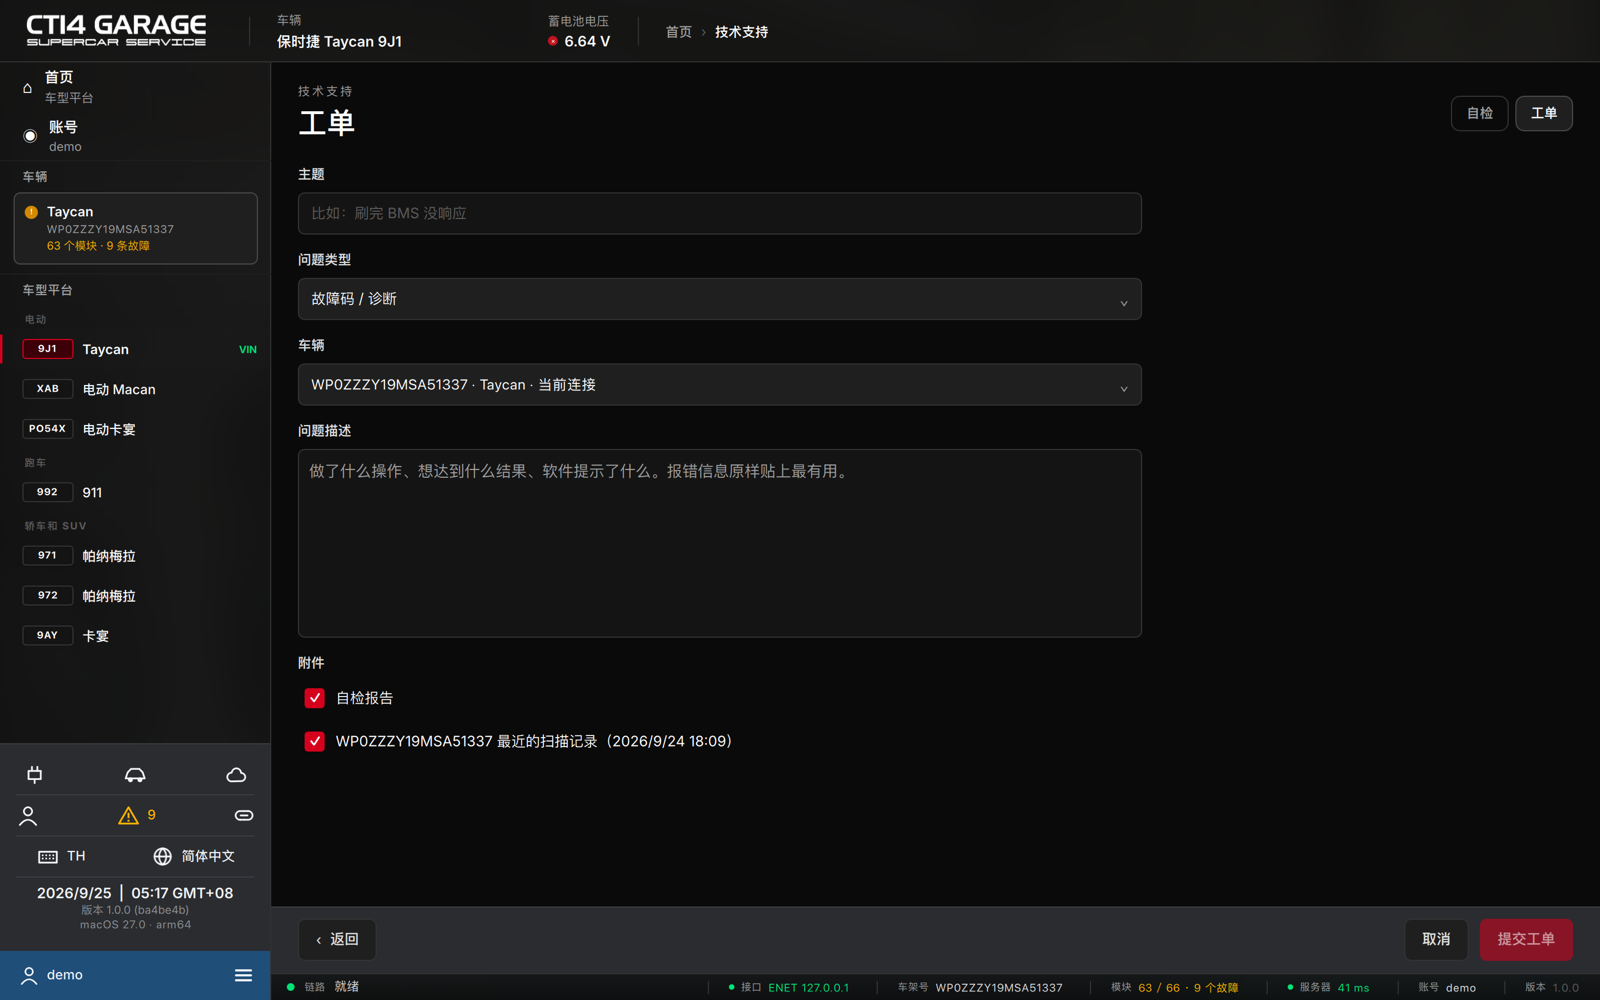The width and height of the screenshot is (1600, 1000).
Task: Click the 版本 1.0.0 (ba4be4b) text
Action: point(135,910)
